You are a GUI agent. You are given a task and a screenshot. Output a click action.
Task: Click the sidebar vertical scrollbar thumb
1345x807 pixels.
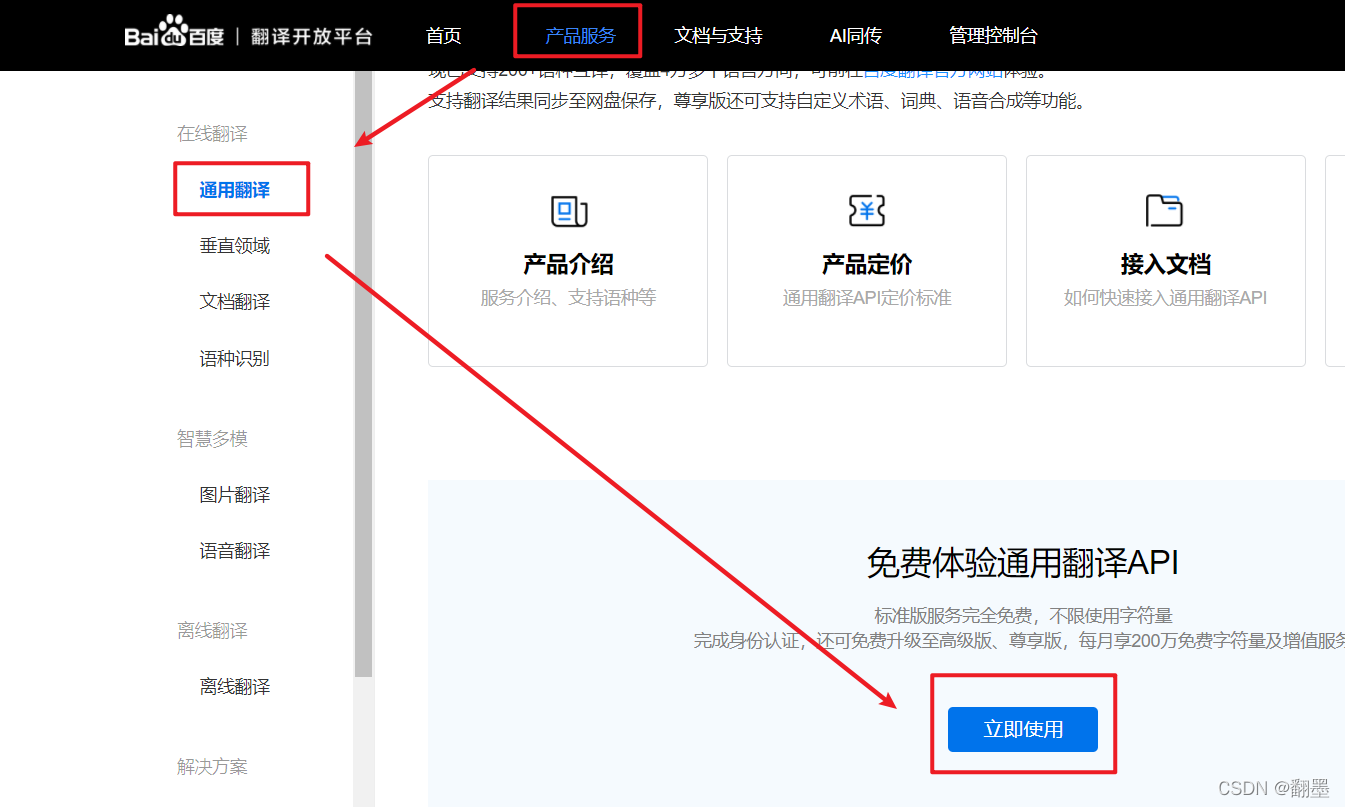pos(363,375)
